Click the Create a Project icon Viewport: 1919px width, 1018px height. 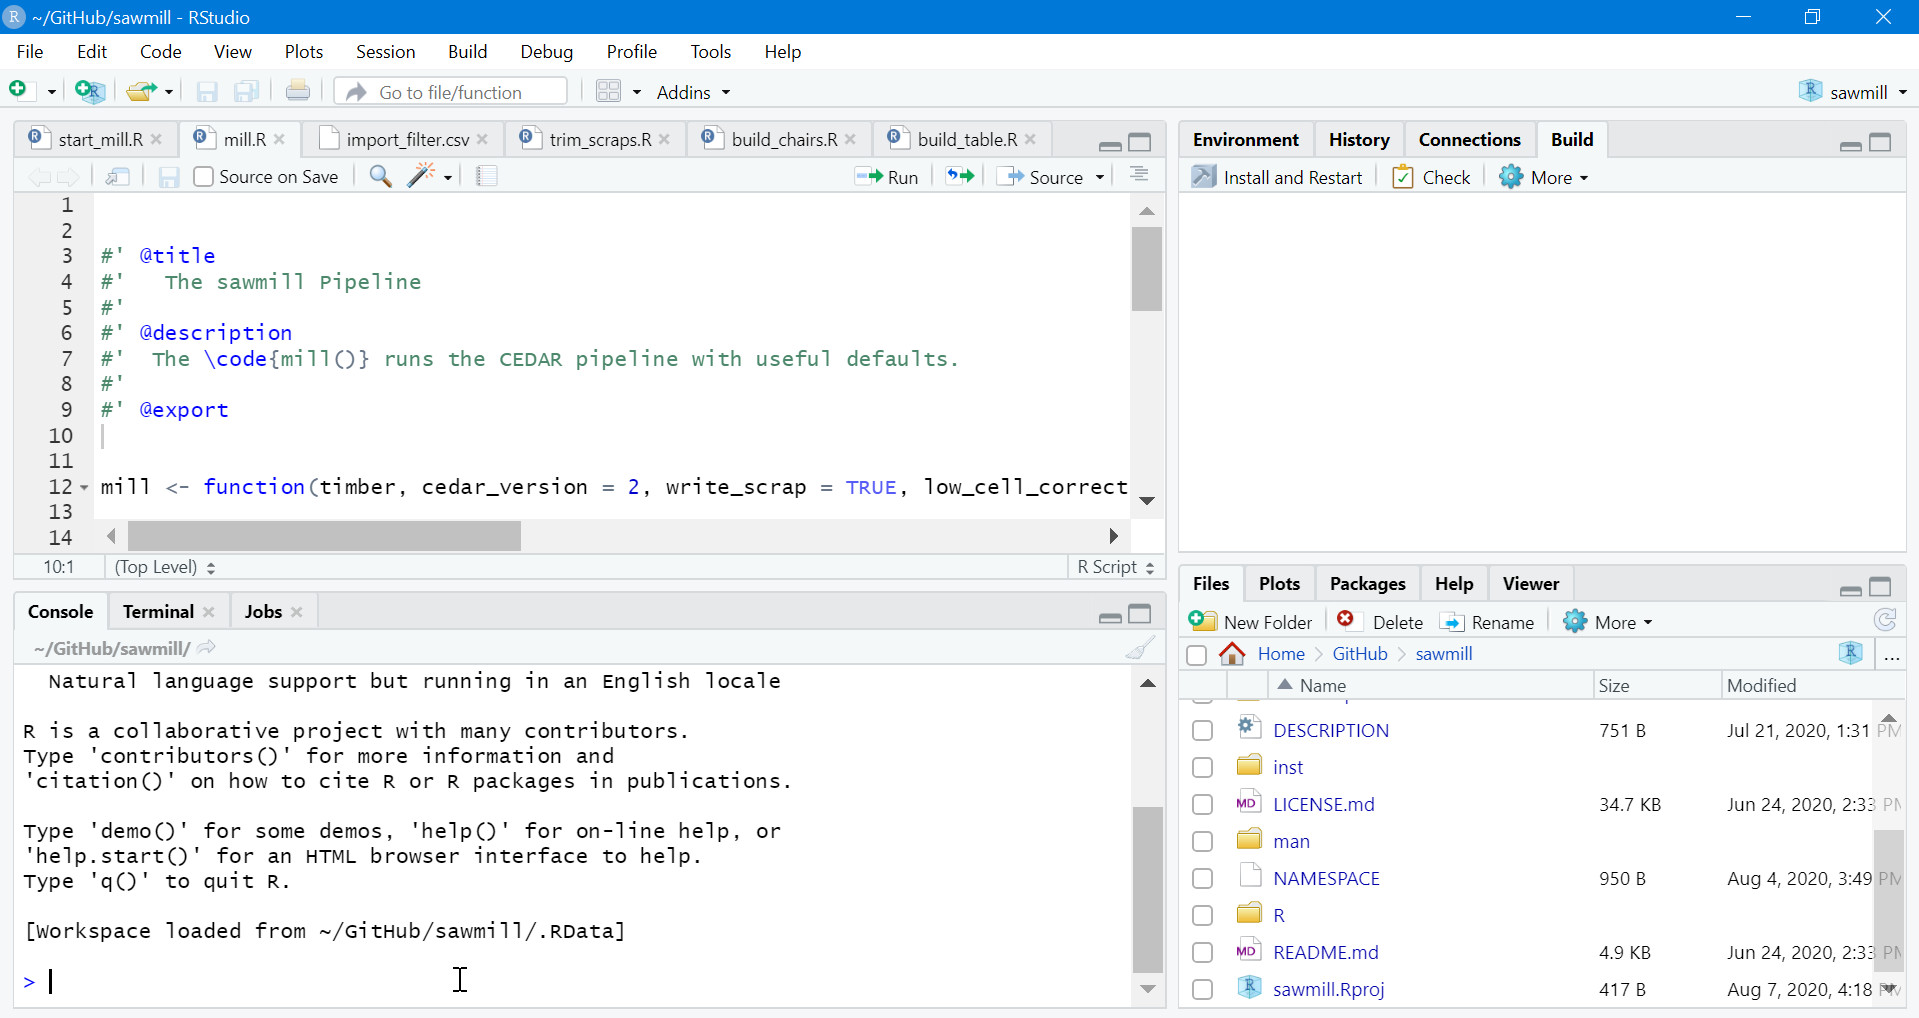coord(90,91)
